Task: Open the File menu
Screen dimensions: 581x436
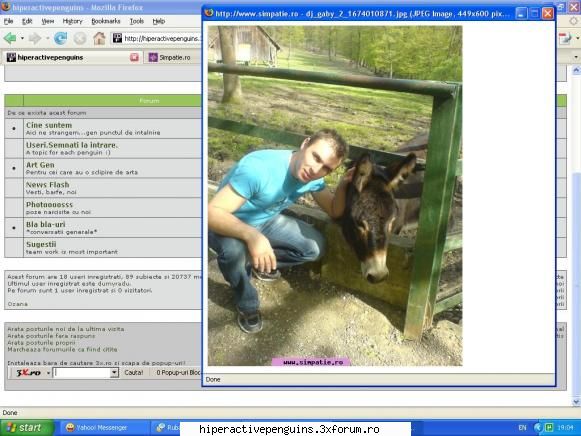Action: pyautogui.click(x=8, y=21)
